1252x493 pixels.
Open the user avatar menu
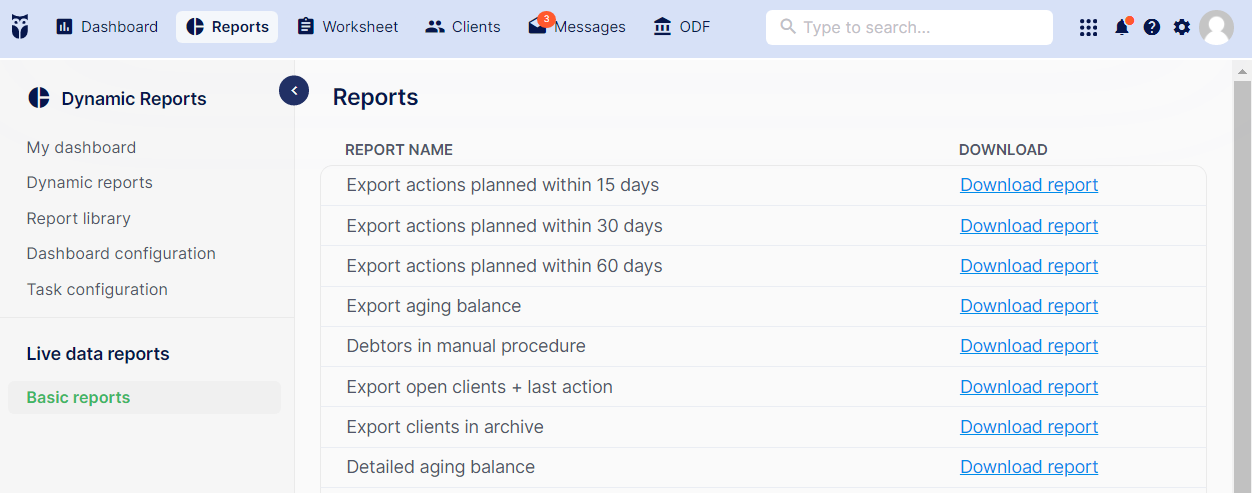pyautogui.click(x=1216, y=27)
